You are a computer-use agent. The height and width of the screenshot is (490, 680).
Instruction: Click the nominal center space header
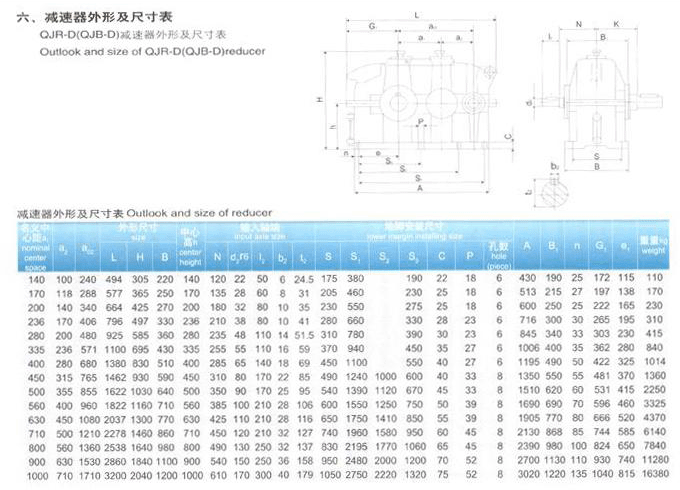point(36,248)
